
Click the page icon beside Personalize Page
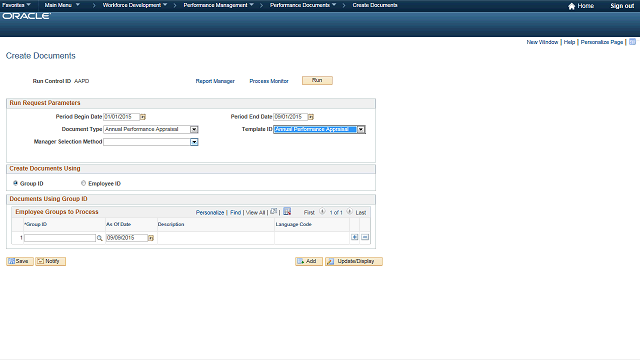coord(632,42)
